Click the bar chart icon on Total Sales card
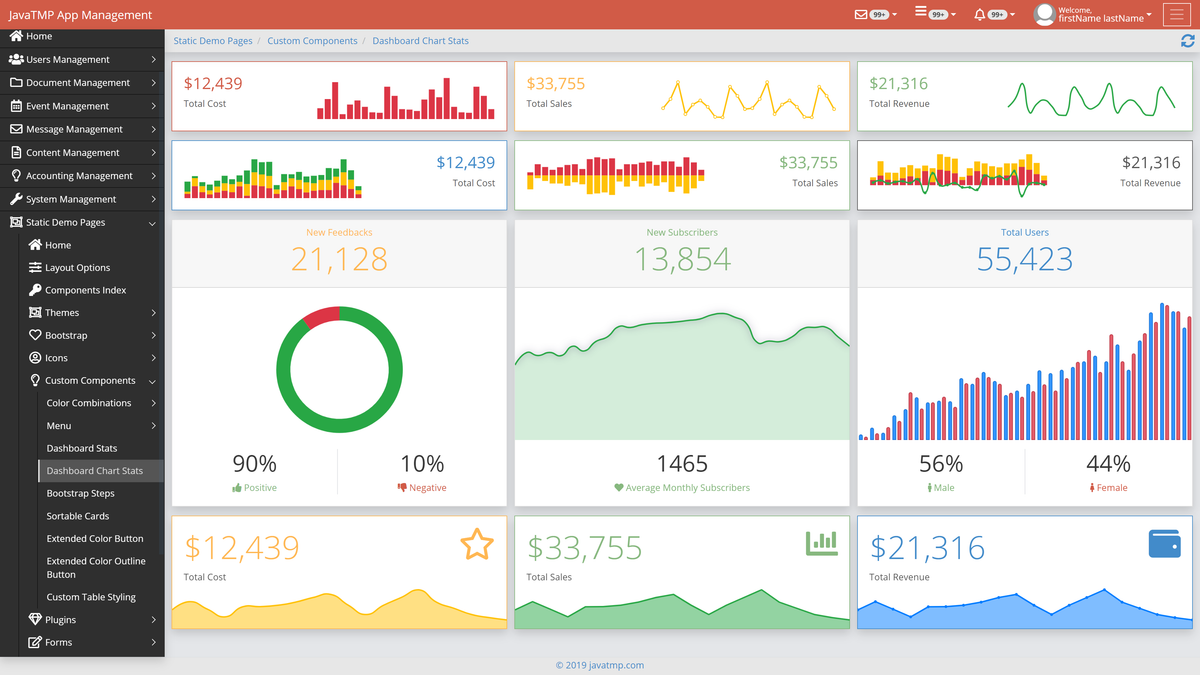 pyautogui.click(x=821, y=541)
